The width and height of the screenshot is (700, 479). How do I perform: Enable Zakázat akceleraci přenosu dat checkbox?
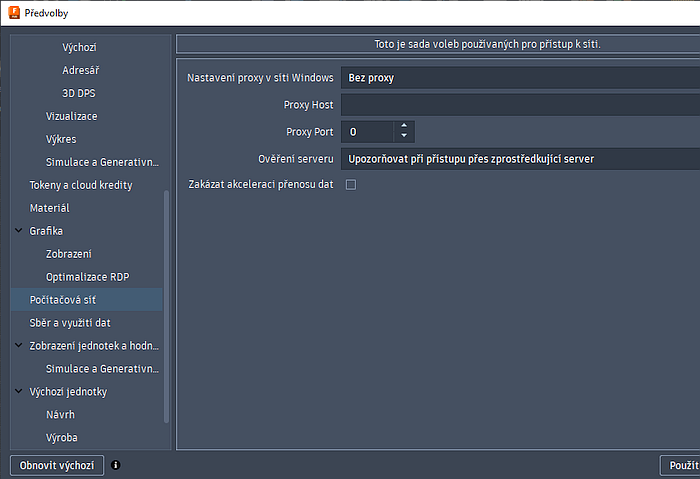pos(350,185)
